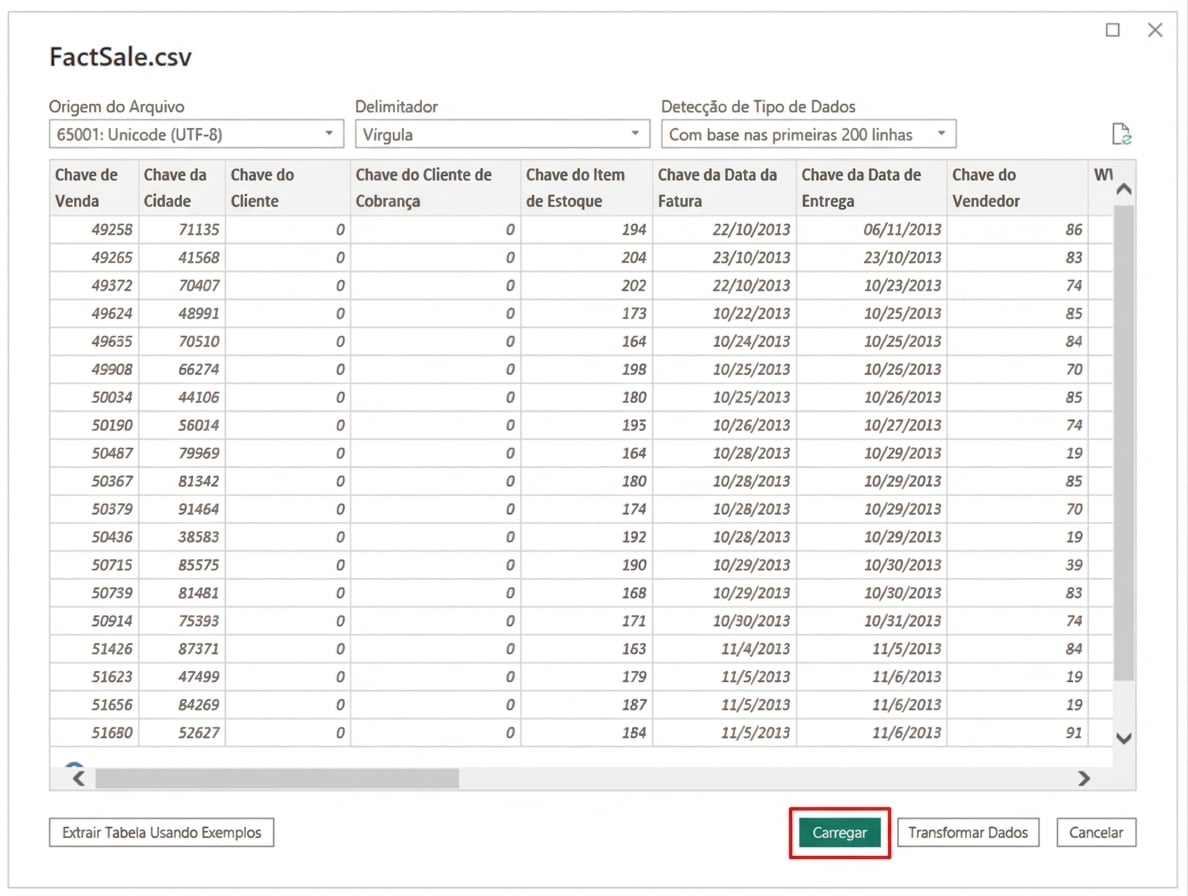Screen dimensions: 1188x896
Task: Click the right arrow of the horizontal scrollbar
Action: pyautogui.click(x=1084, y=778)
